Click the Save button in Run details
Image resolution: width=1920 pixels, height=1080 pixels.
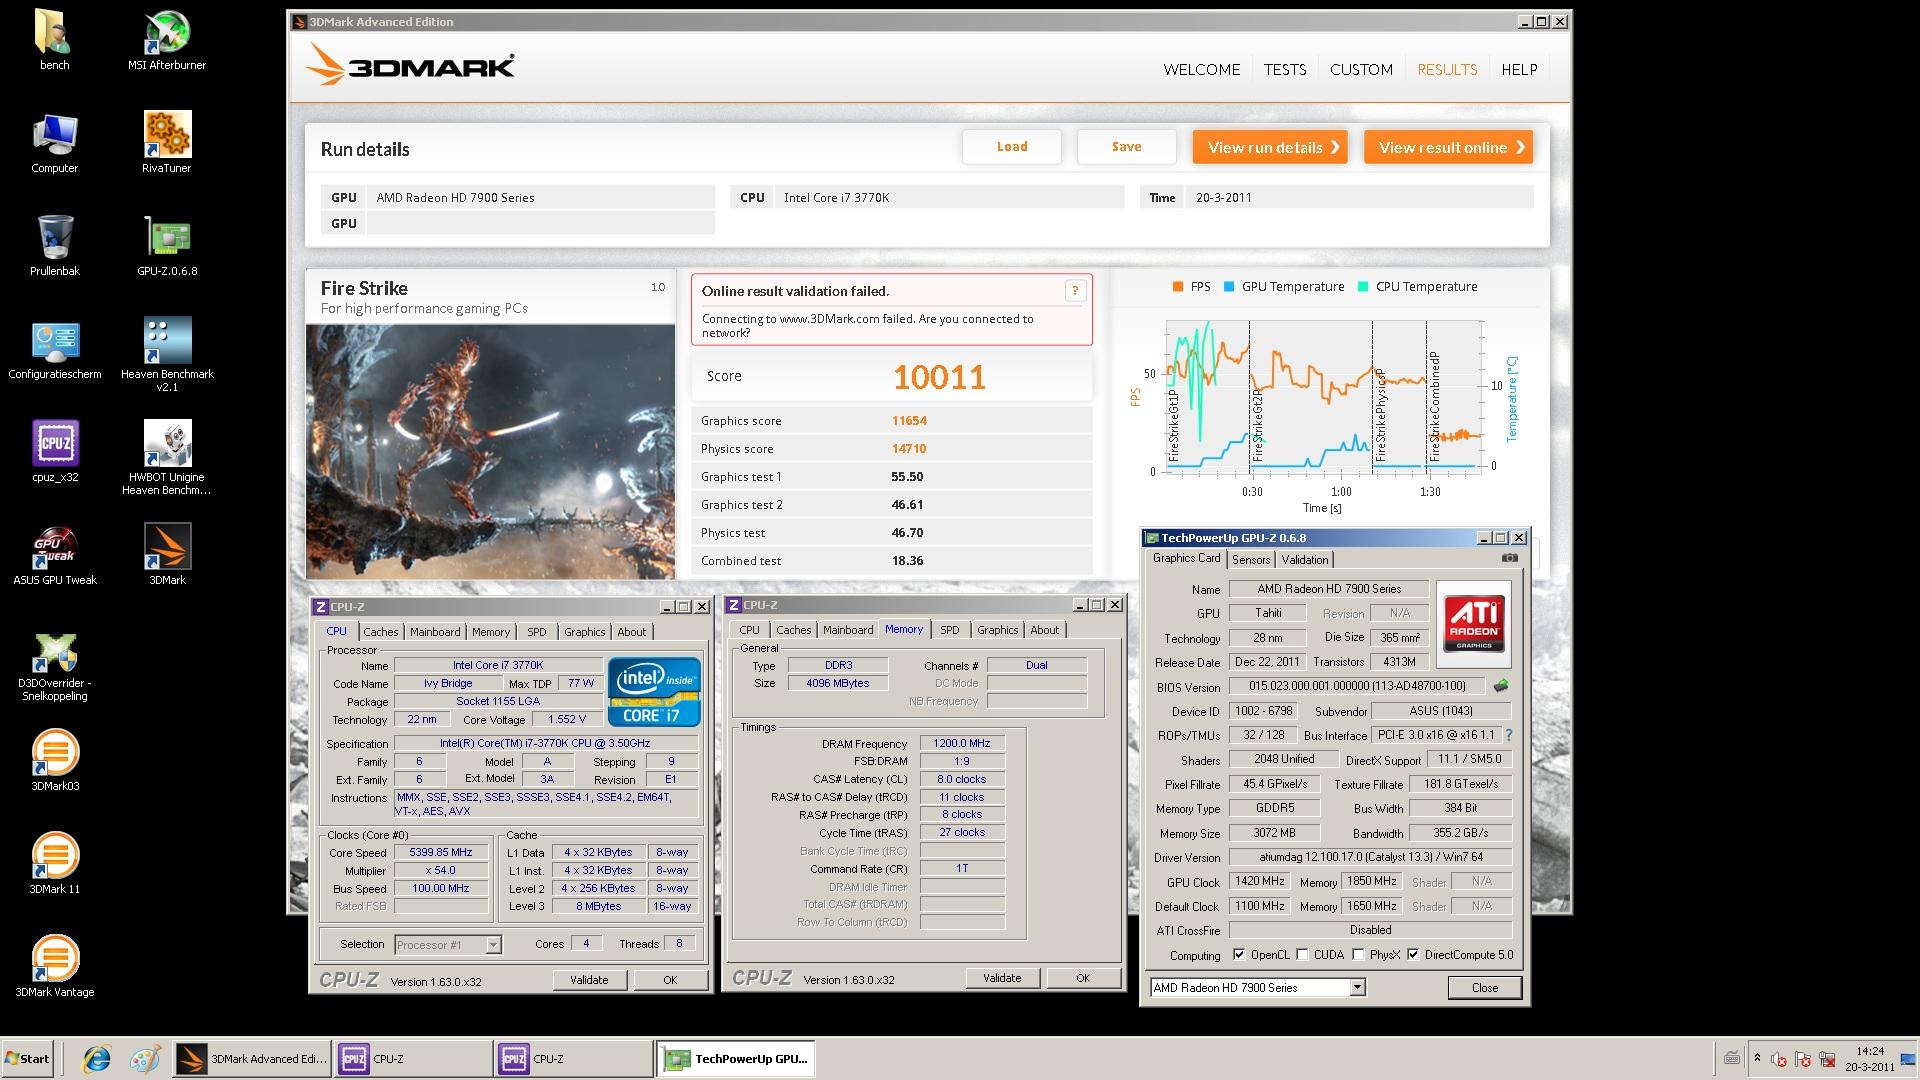(1126, 147)
